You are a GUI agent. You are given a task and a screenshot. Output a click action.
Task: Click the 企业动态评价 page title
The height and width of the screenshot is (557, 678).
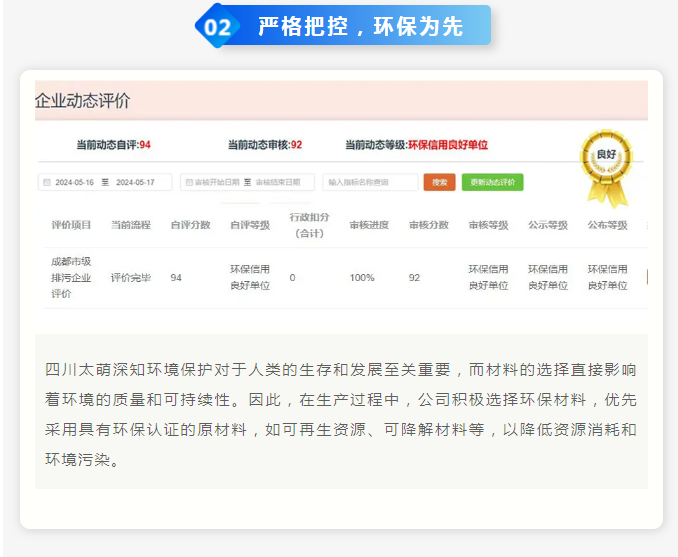82,101
